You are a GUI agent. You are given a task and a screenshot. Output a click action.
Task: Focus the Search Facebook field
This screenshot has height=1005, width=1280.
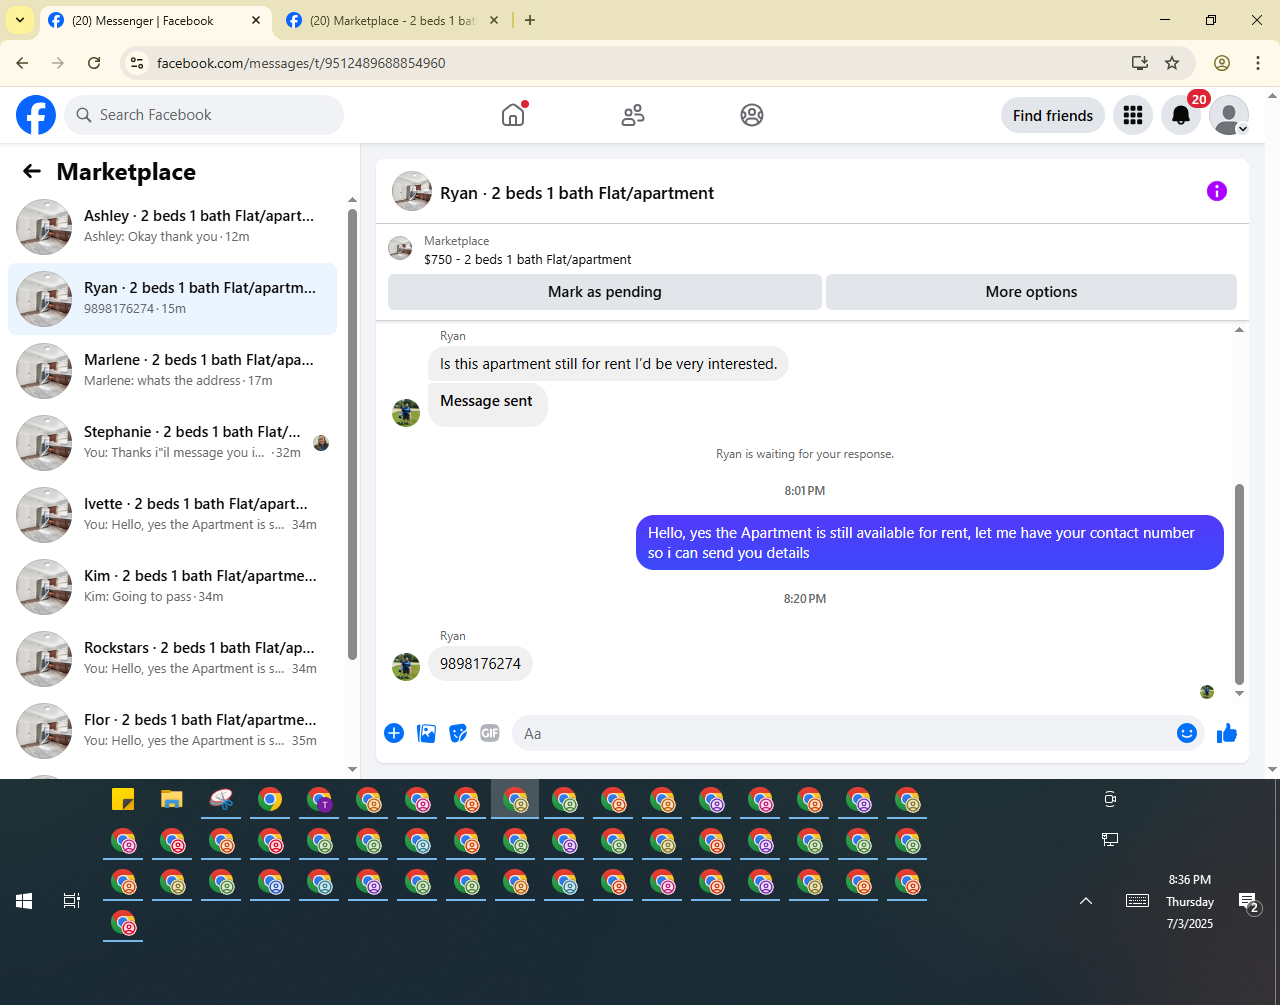[x=204, y=115]
